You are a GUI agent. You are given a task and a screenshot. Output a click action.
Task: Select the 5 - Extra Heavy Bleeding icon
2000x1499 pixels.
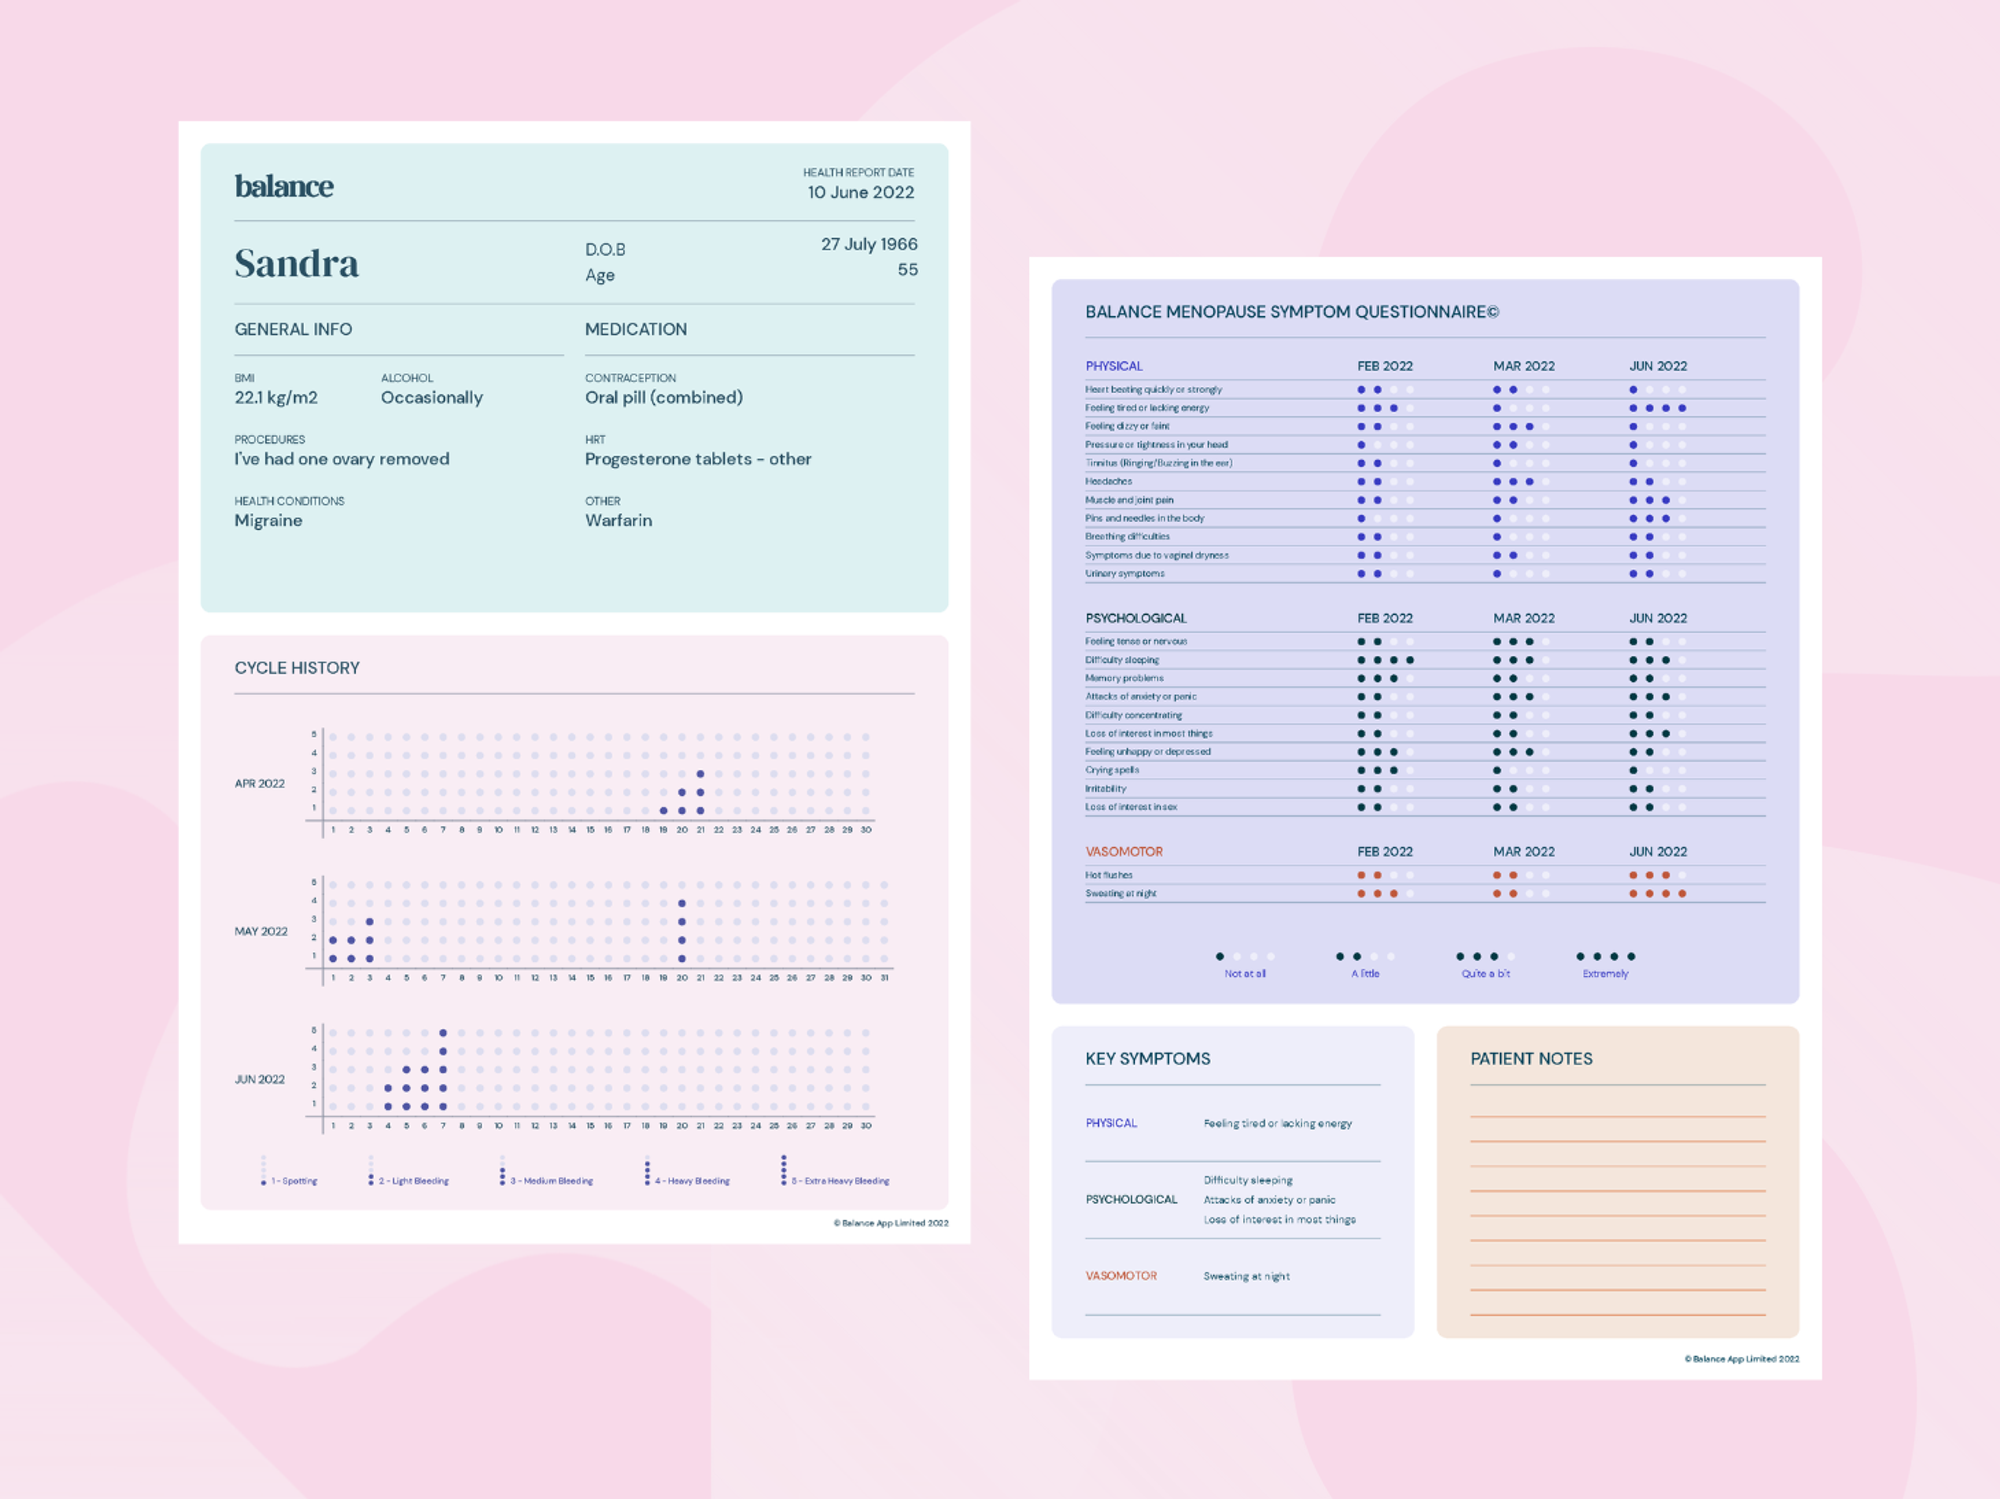[782, 1168]
